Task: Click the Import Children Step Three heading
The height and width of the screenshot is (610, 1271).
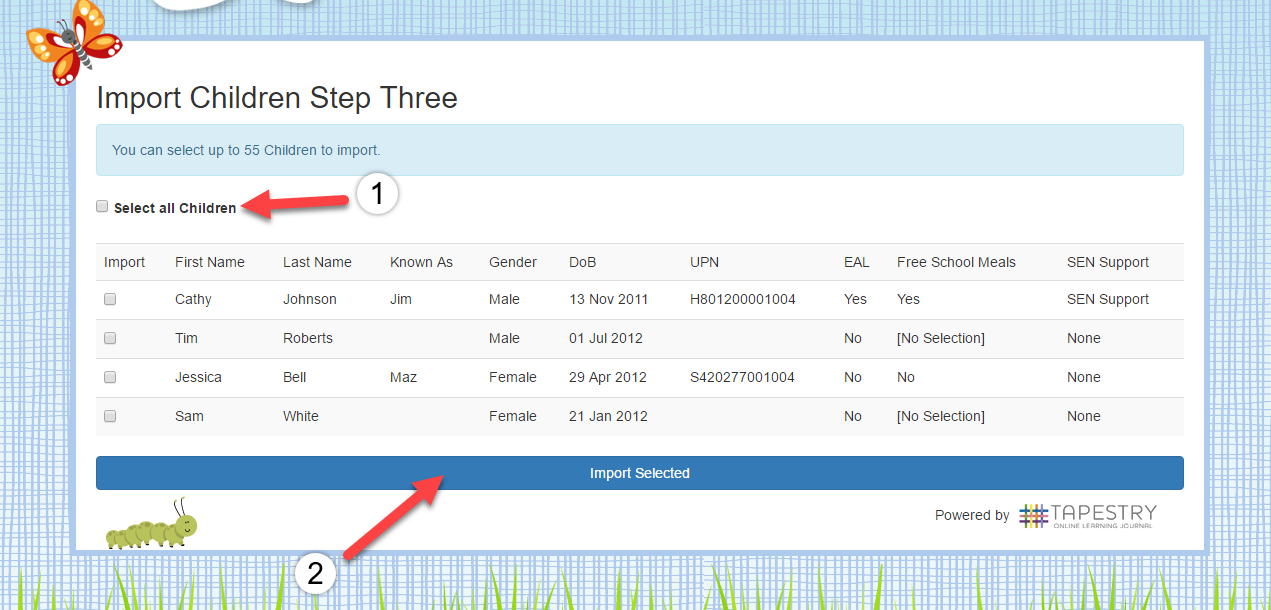Action: click(x=277, y=98)
